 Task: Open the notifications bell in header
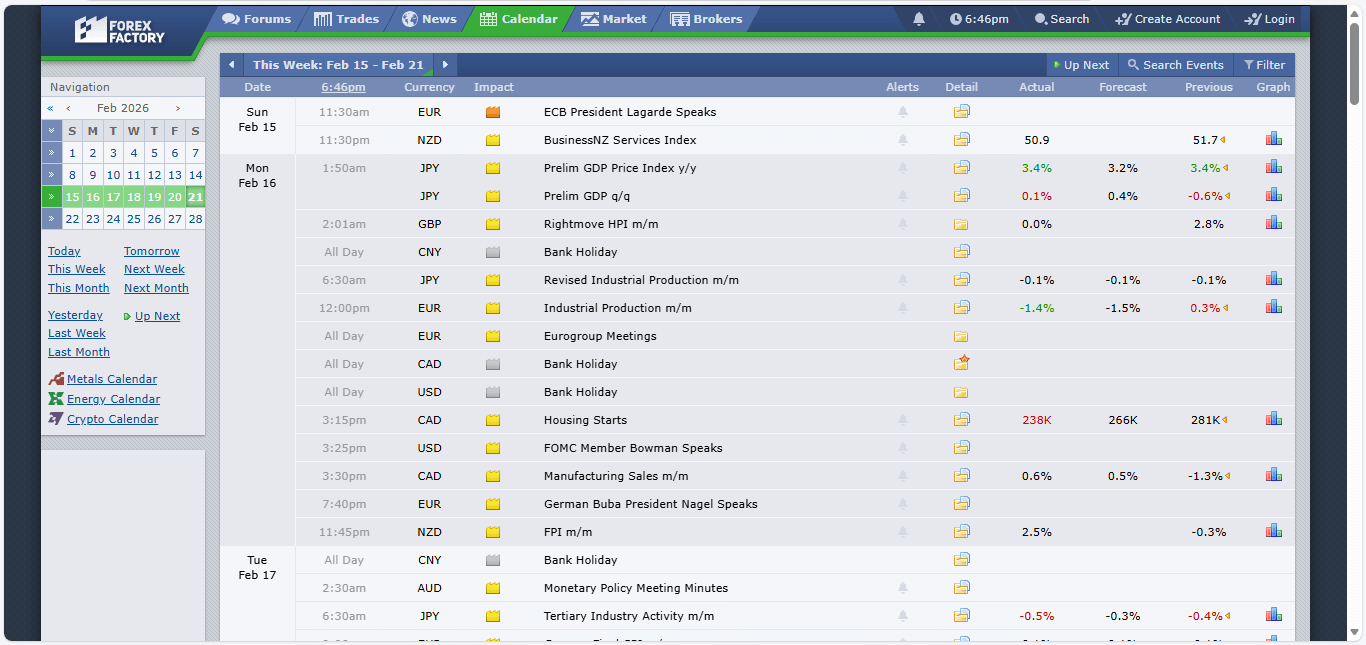[919, 19]
